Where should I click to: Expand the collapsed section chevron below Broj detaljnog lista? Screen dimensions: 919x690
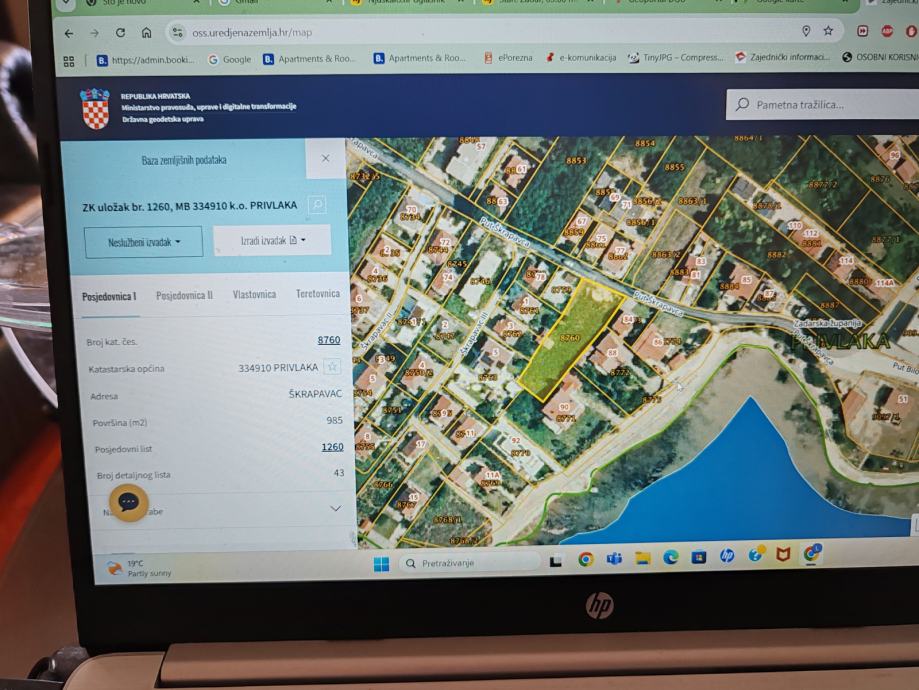point(335,508)
